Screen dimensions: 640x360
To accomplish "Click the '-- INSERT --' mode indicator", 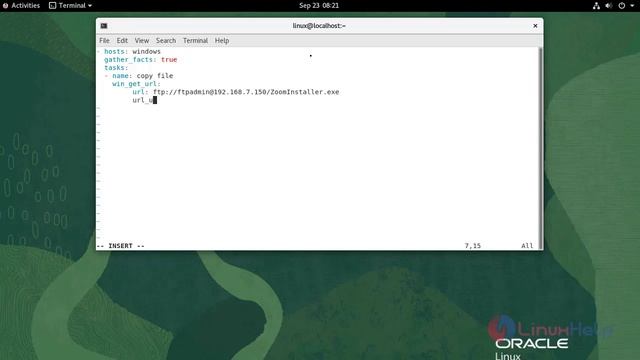I will [121, 246].
